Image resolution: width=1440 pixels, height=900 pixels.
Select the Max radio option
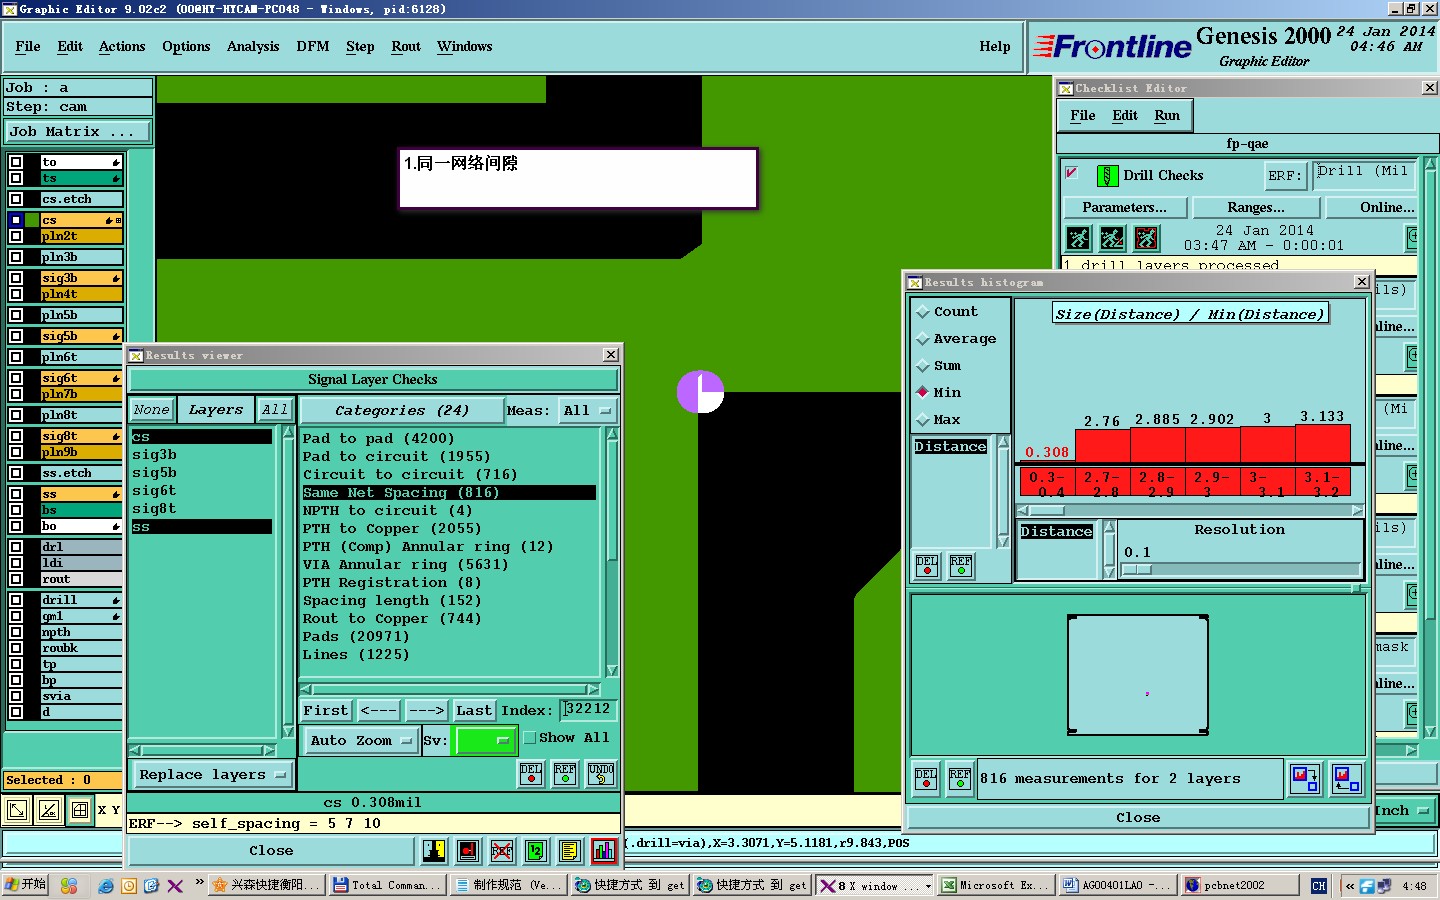point(923,420)
